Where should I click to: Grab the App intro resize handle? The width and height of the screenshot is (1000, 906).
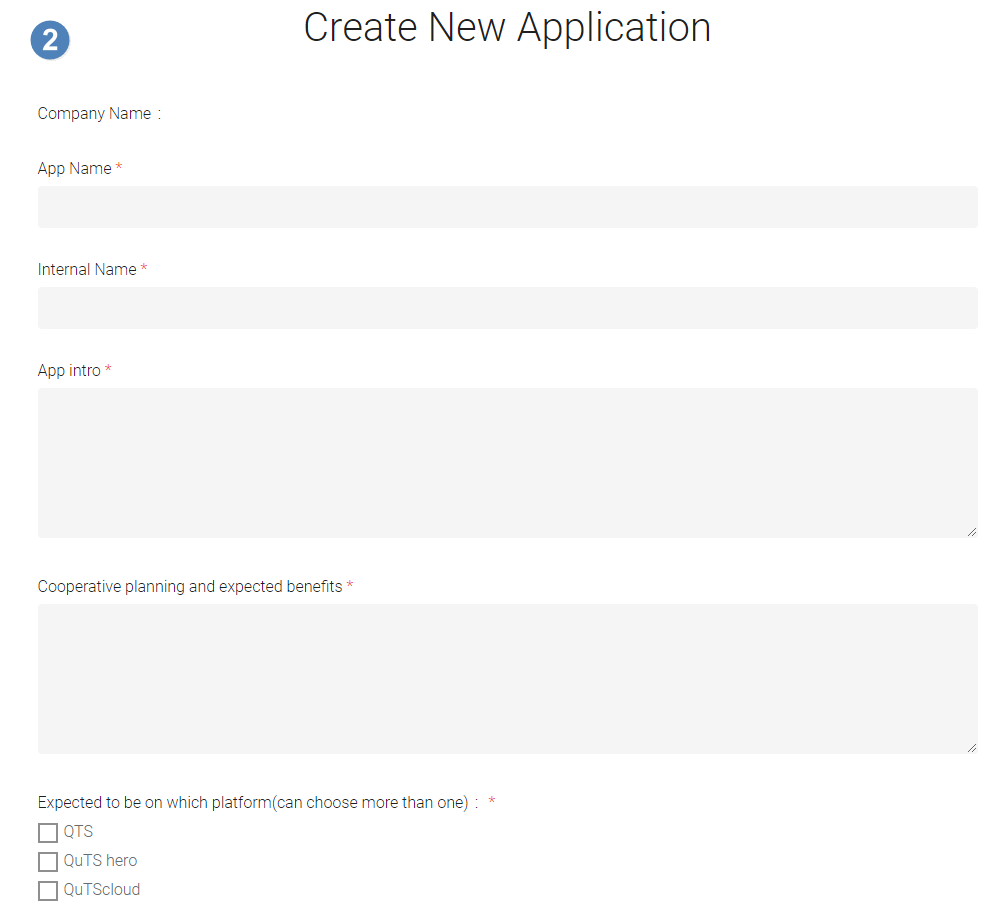point(971,531)
